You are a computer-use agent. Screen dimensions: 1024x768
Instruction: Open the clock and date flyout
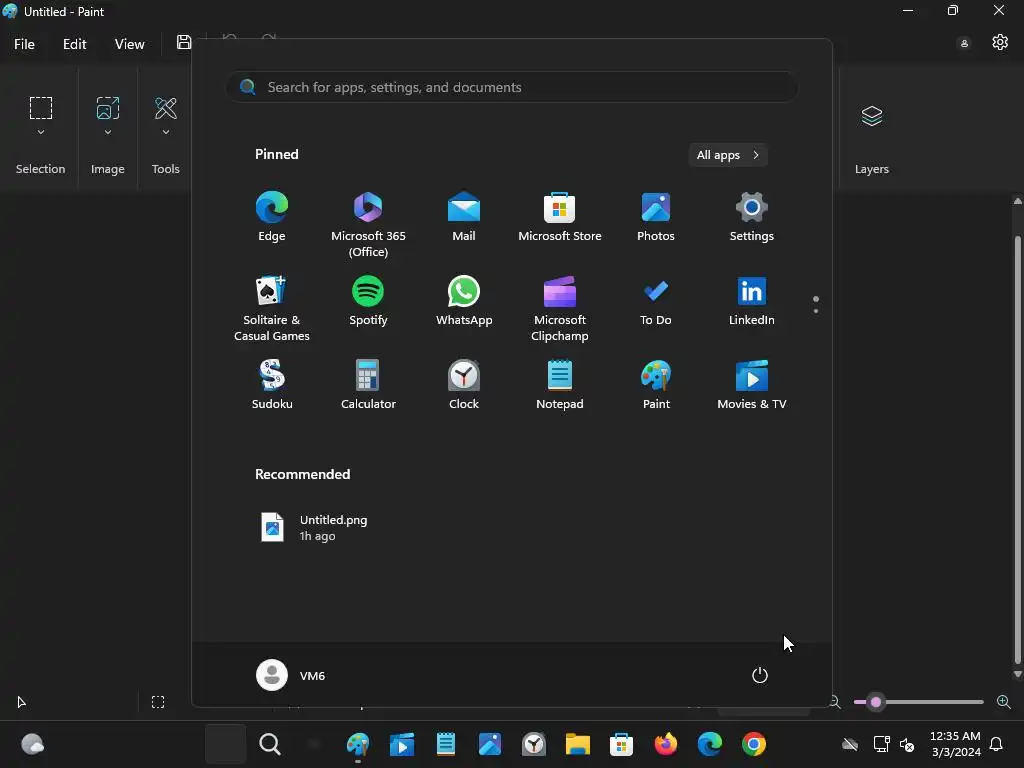(955, 744)
